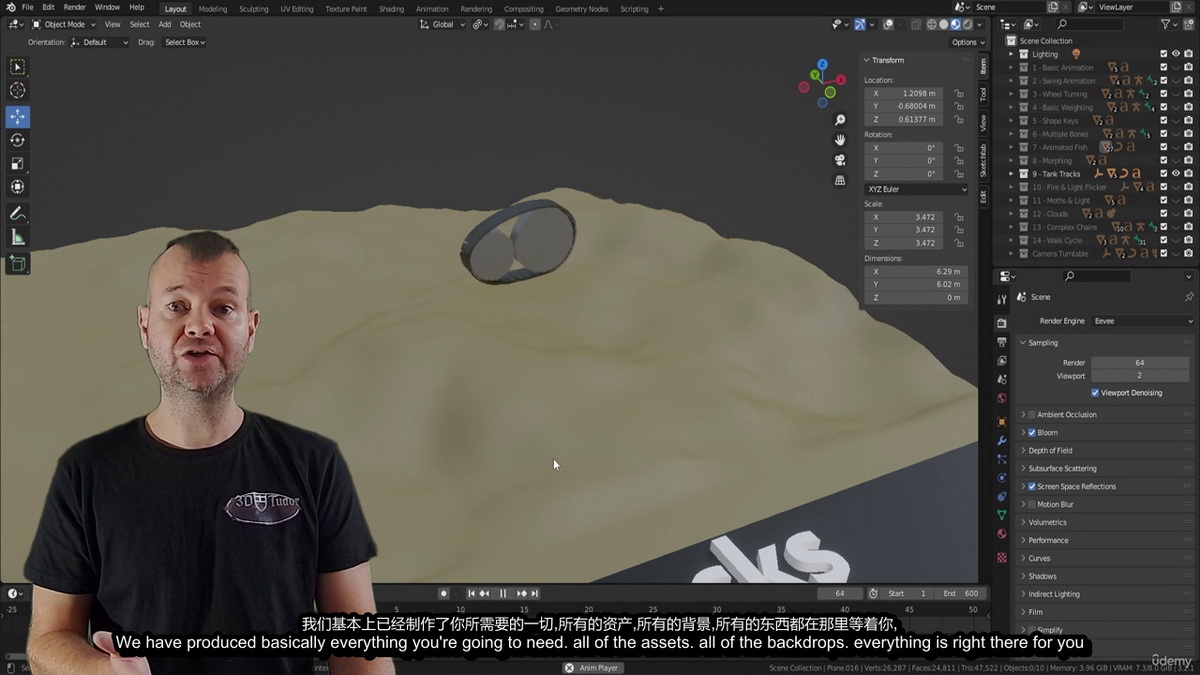Open the View Layer properties tab icon
The width and height of the screenshot is (1200, 675).
point(1002,360)
